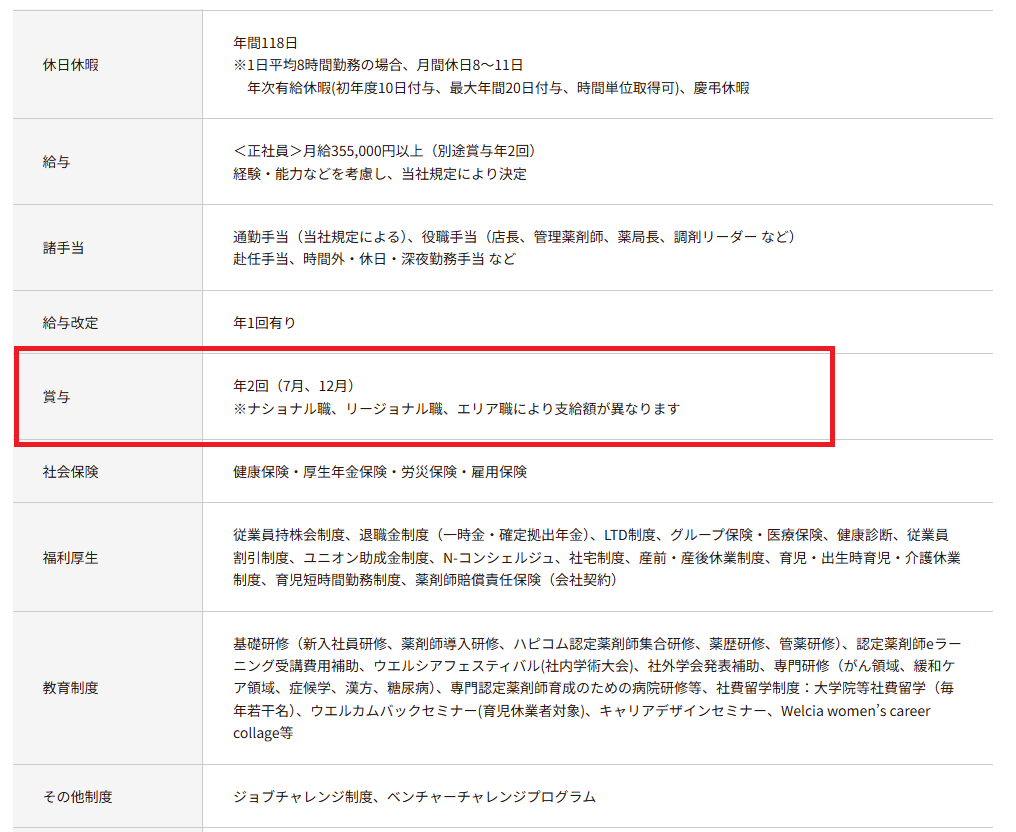Select the 社会保険 row header

coord(71,471)
